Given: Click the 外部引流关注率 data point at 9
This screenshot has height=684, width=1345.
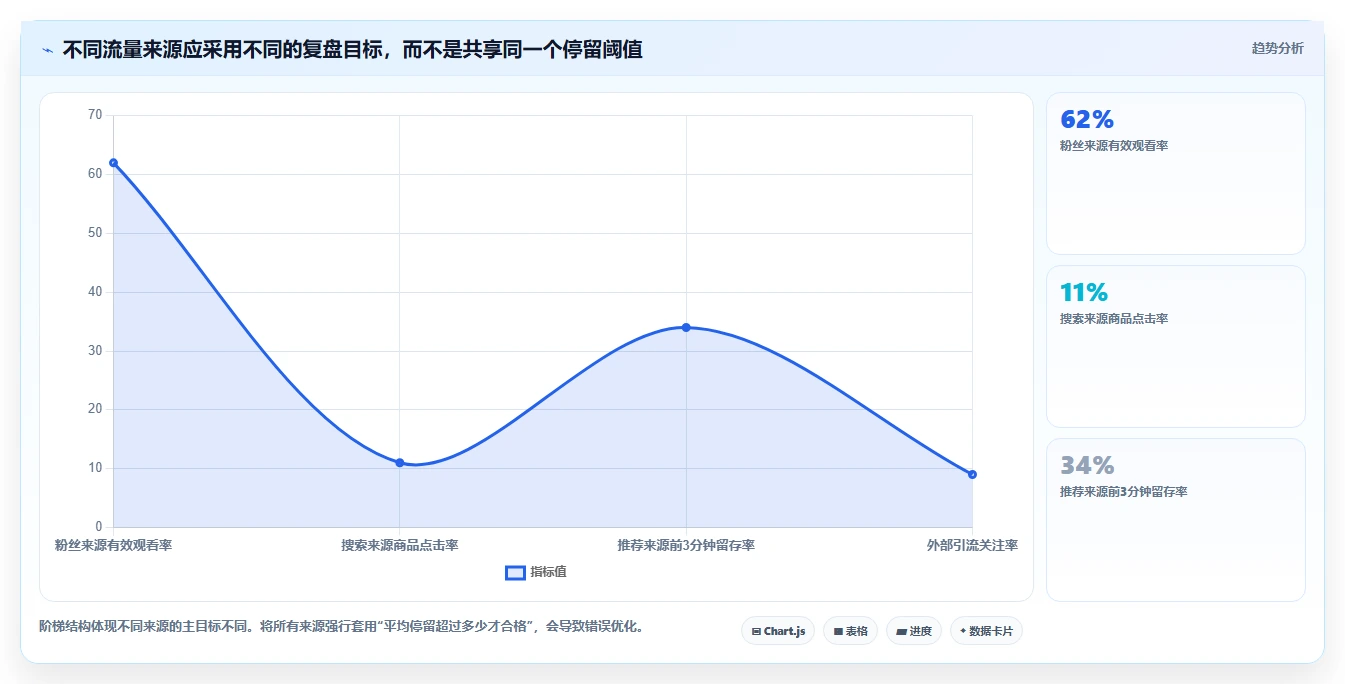Looking at the screenshot, I should [x=972, y=474].
